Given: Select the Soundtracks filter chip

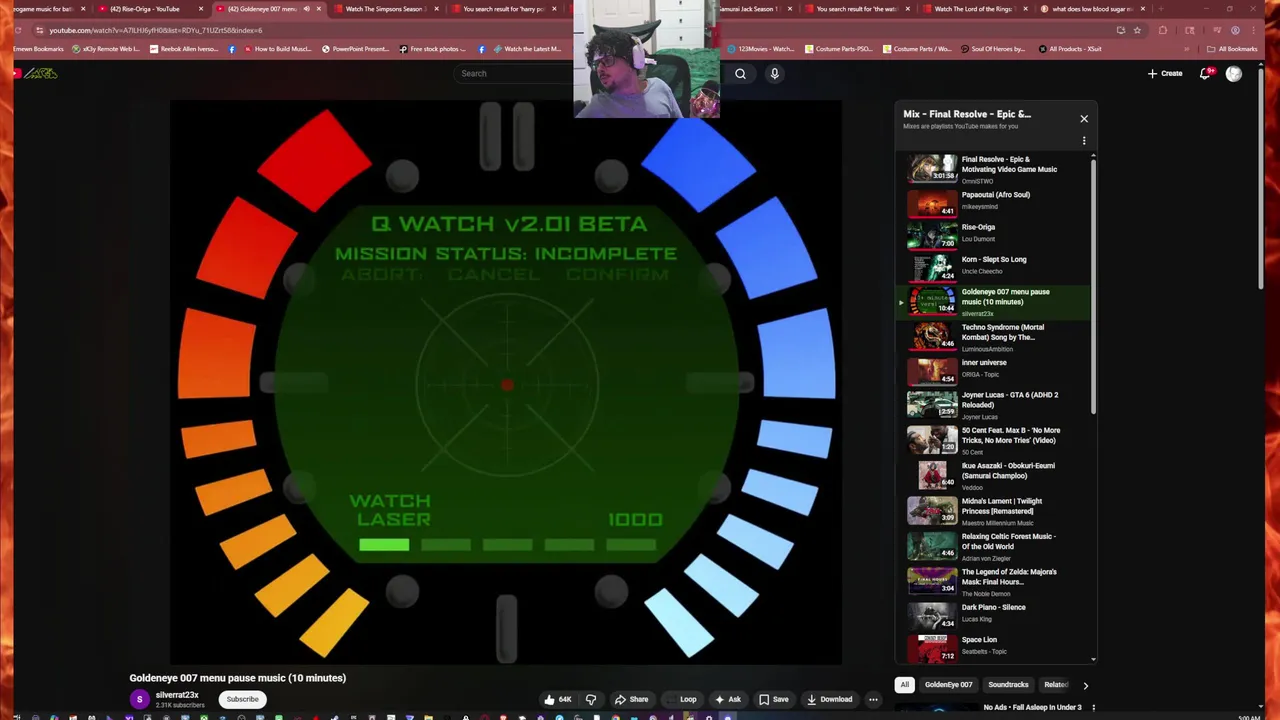Looking at the screenshot, I should (x=1008, y=685).
